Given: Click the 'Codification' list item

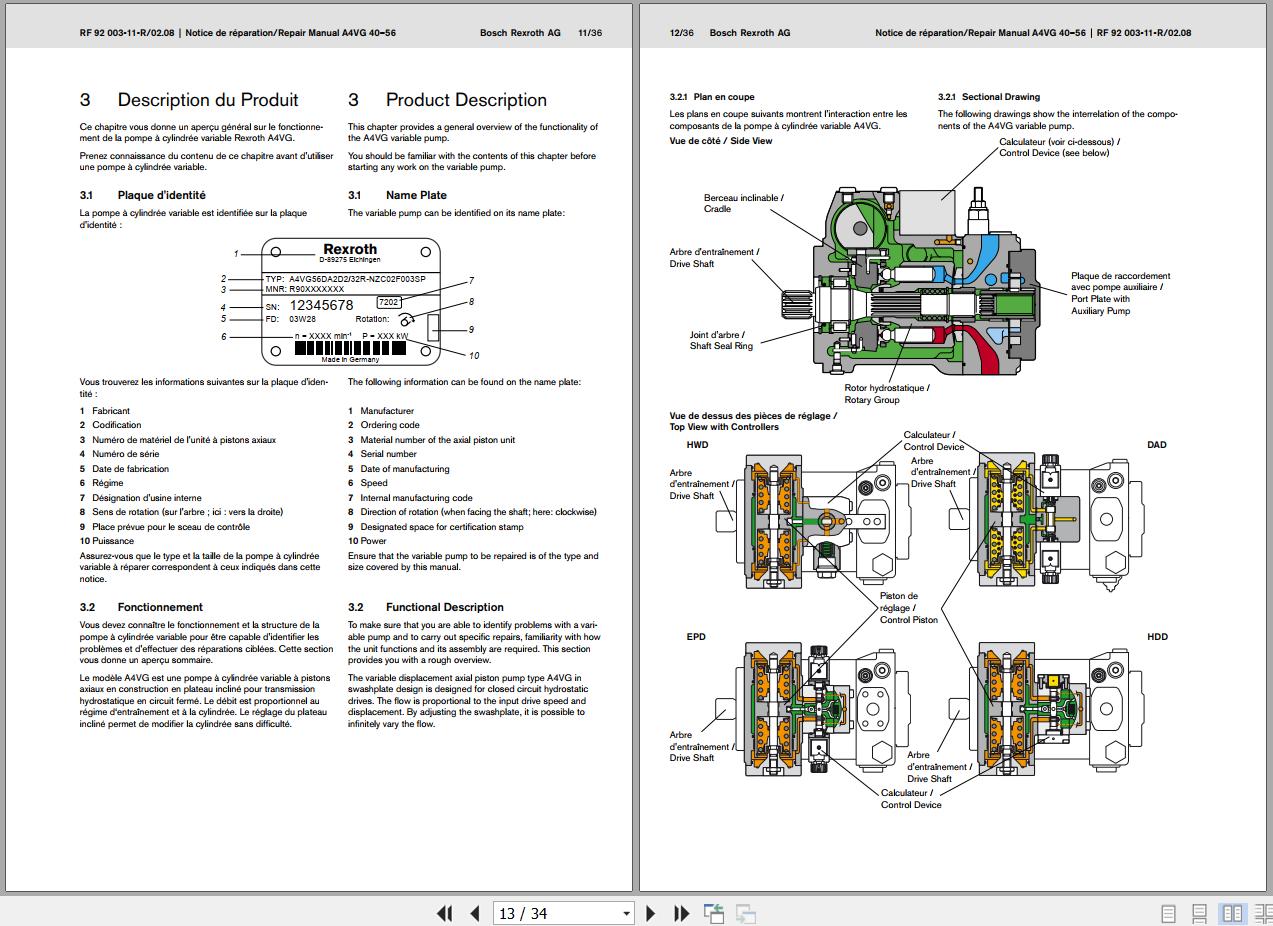Looking at the screenshot, I should coord(117,425).
